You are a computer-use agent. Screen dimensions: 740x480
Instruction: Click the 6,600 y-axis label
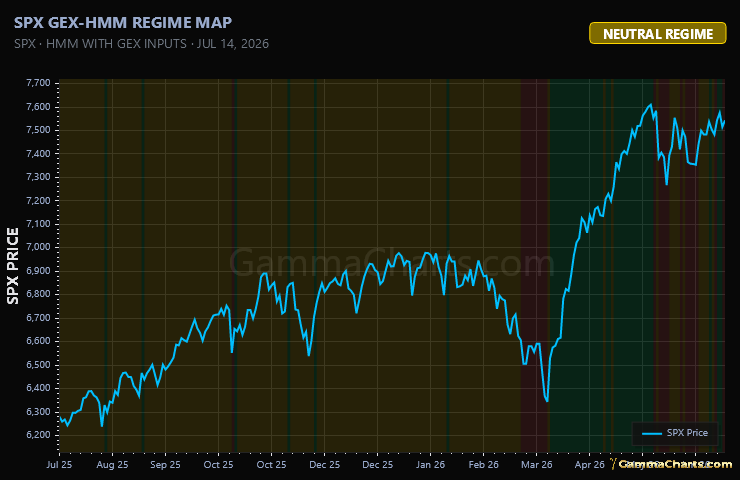[38, 341]
